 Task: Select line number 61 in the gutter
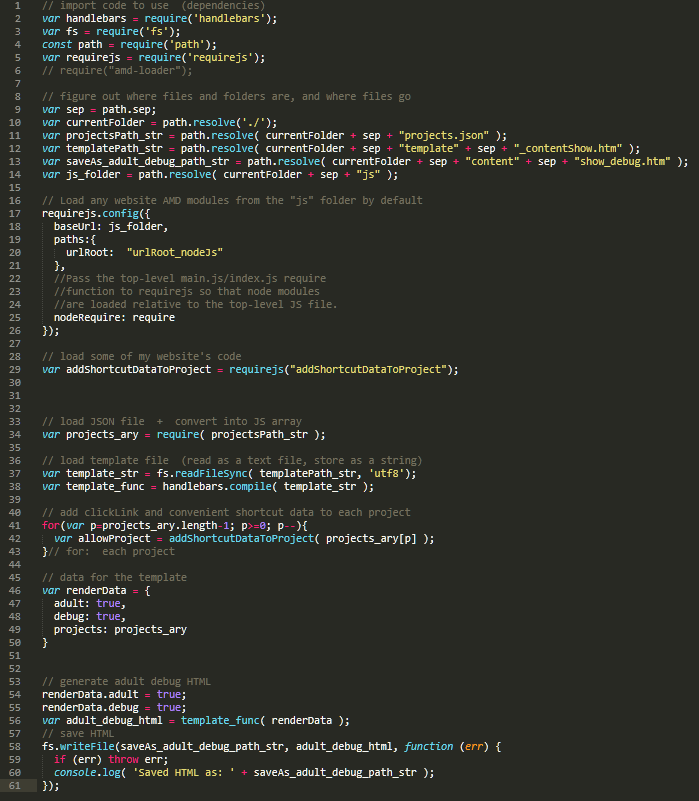click(x=15, y=785)
